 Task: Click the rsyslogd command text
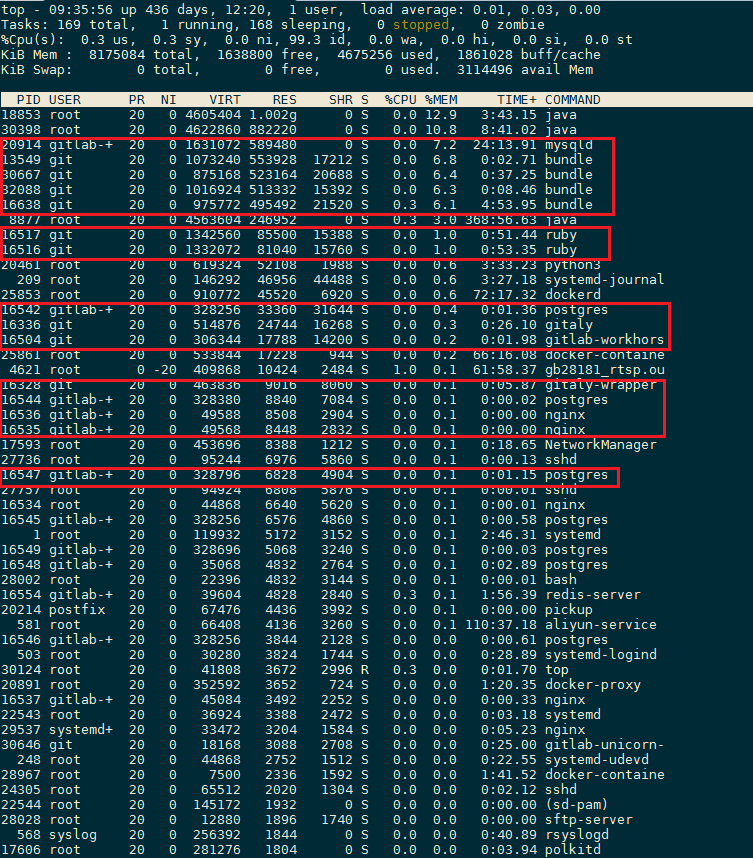coord(576,835)
